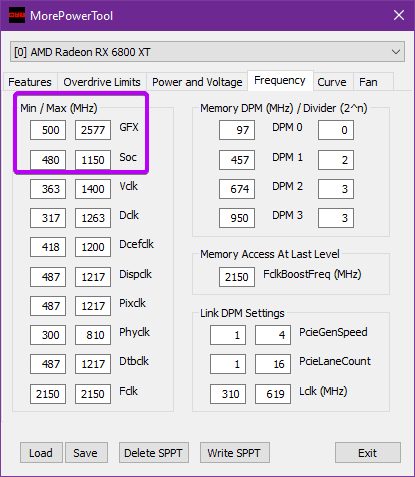This screenshot has height=477, width=415.
Task: Select the Soc minimum field 480
Action: pyautogui.click(x=48, y=160)
